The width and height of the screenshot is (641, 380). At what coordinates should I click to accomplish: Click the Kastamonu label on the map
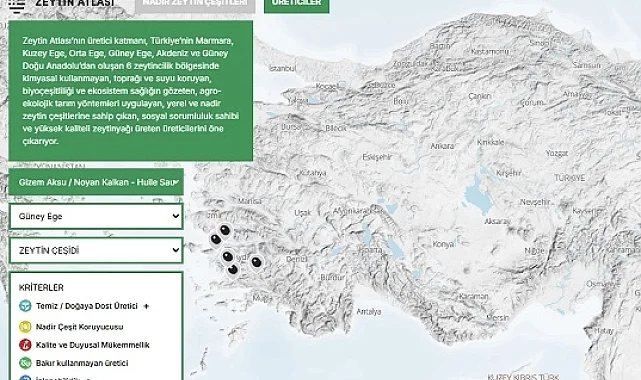tap(490, 51)
